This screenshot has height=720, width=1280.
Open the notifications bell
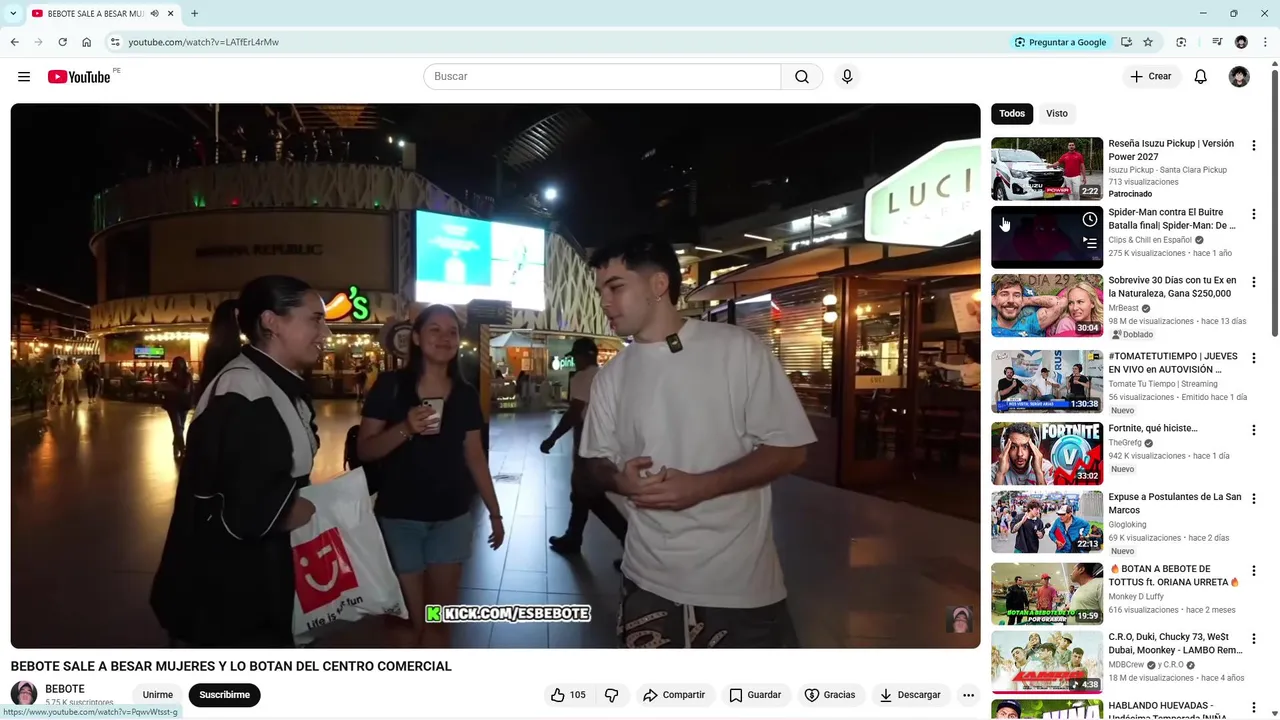pos(1201,77)
